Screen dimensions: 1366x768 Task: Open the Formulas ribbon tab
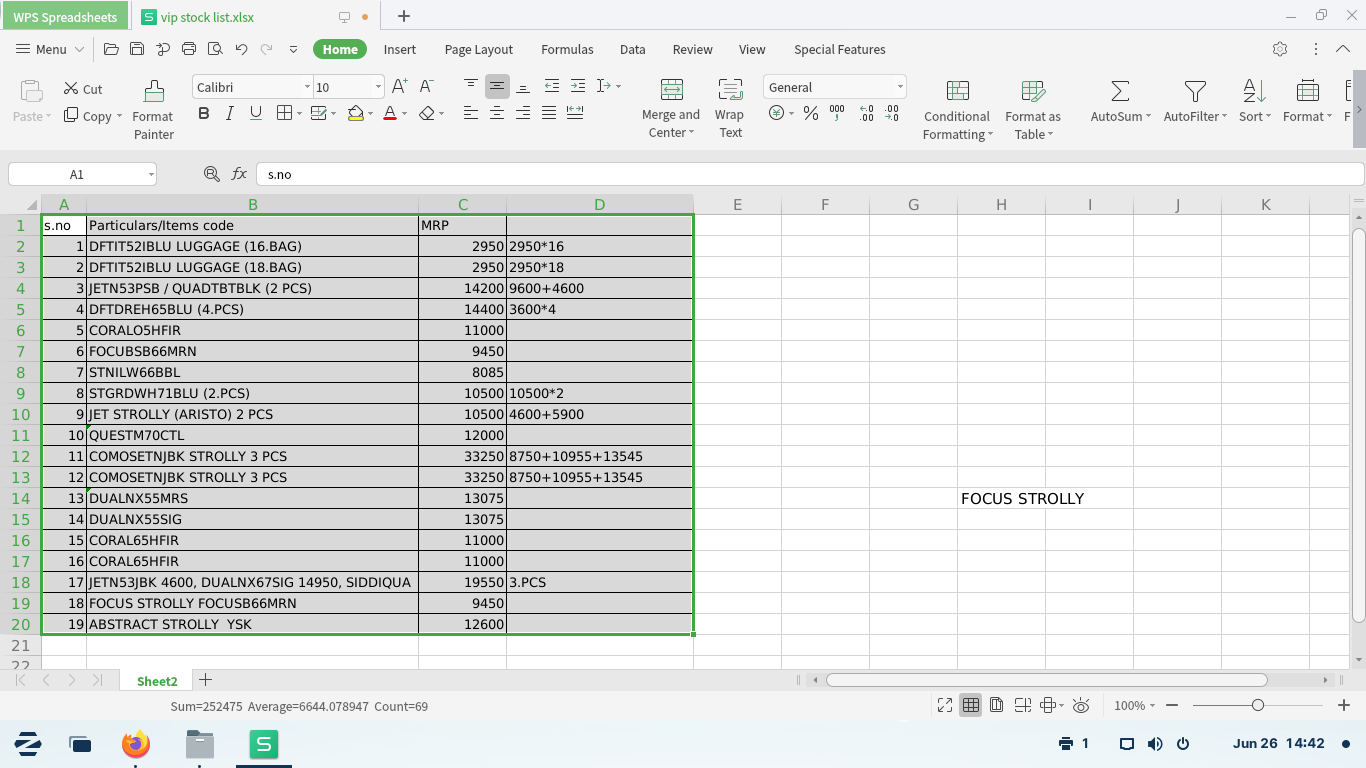(x=567, y=49)
